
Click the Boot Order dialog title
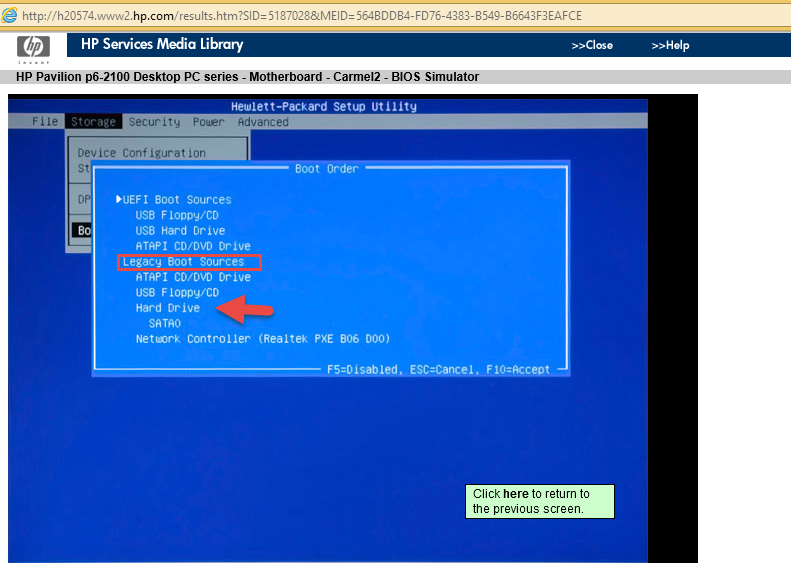click(327, 169)
